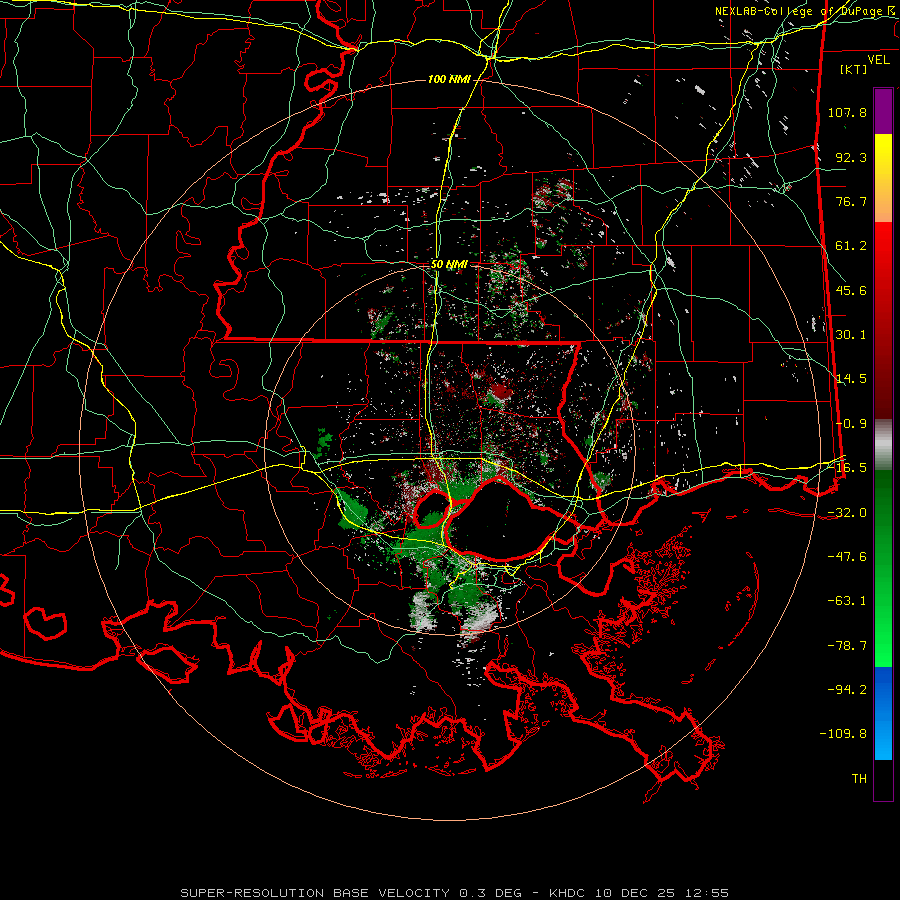Click the 14.5 scale value
The height and width of the screenshot is (900, 900).
pyautogui.click(x=851, y=379)
